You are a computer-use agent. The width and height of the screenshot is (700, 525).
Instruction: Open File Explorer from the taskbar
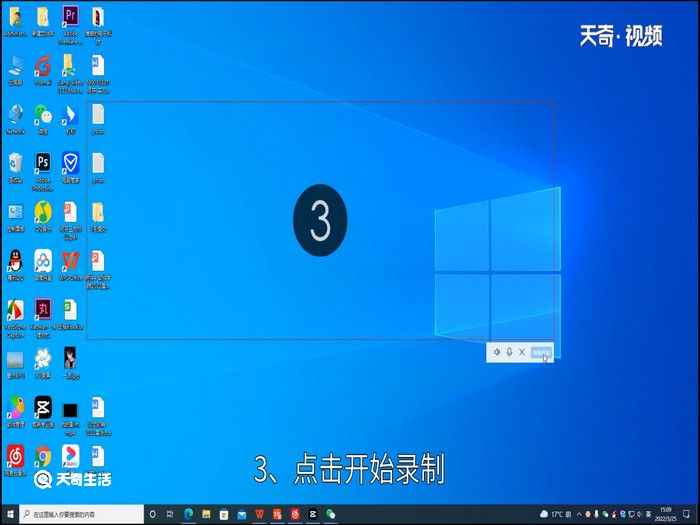tap(206, 515)
